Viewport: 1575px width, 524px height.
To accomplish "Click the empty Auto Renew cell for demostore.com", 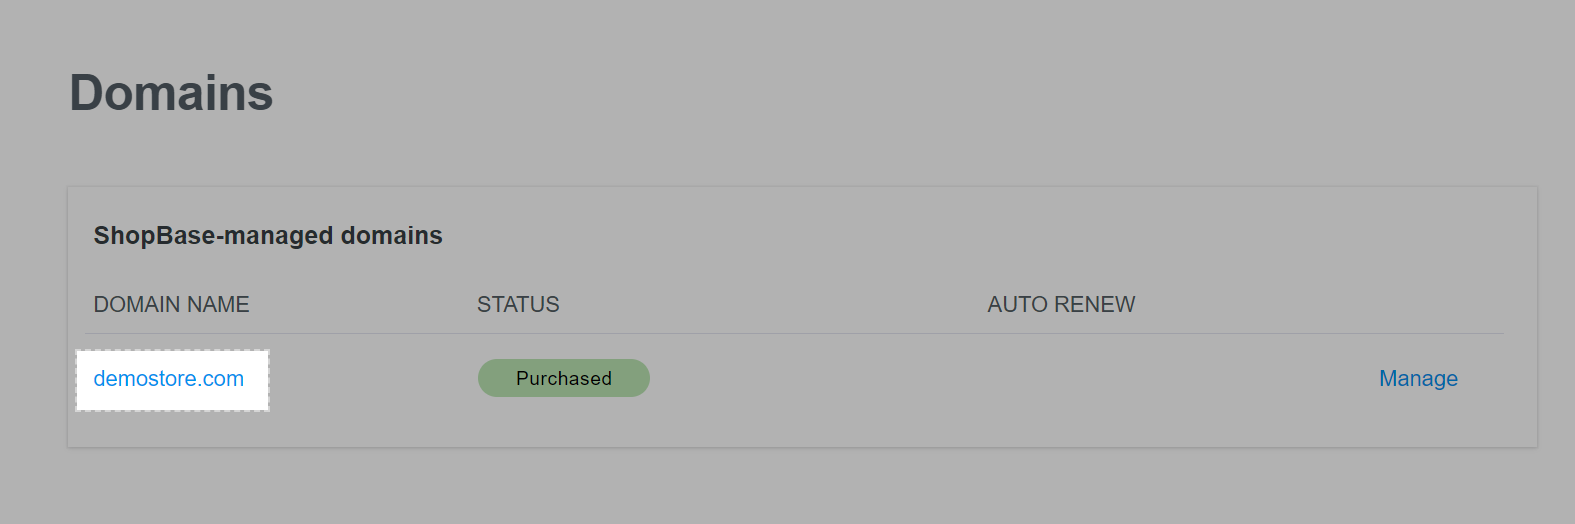I will pos(1061,379).
